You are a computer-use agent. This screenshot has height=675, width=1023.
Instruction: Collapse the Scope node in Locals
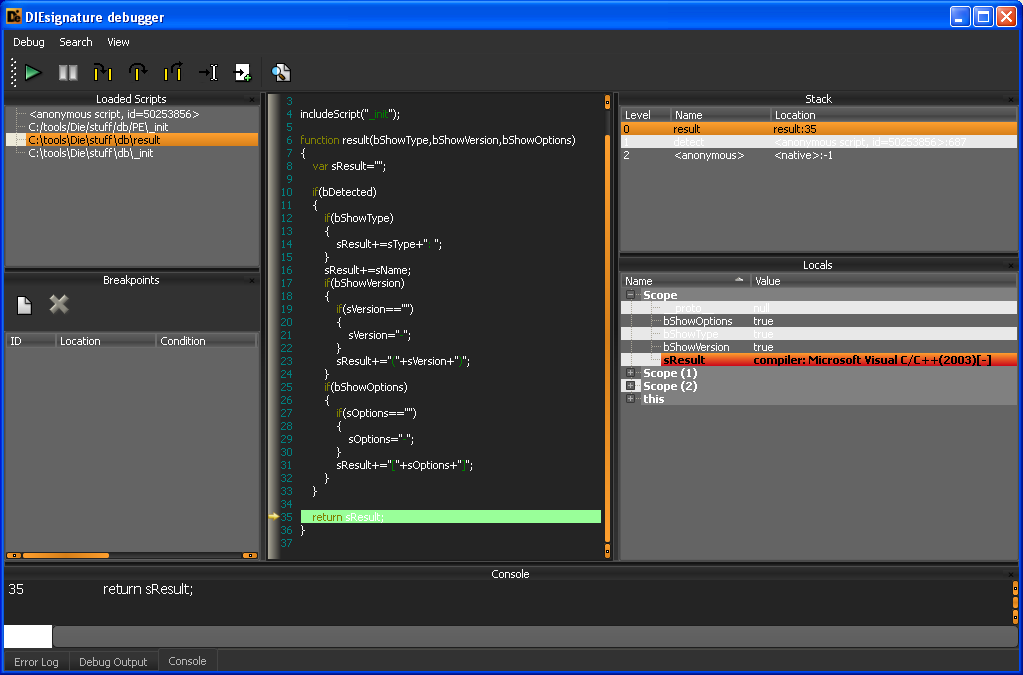tap(631, 295)
